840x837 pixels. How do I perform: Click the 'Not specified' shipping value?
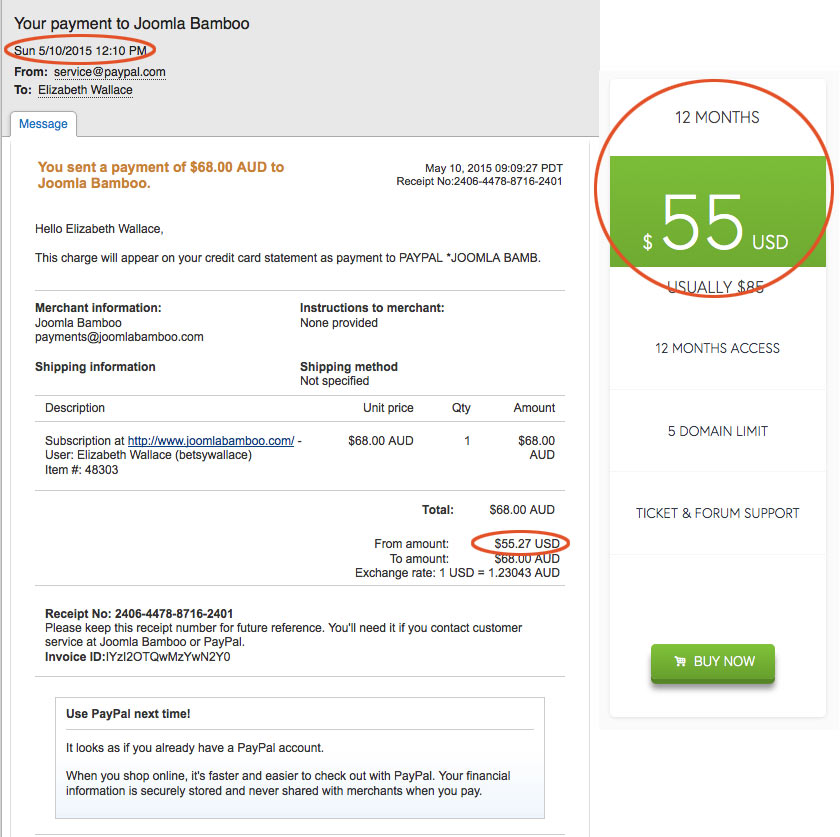point(334,381)
